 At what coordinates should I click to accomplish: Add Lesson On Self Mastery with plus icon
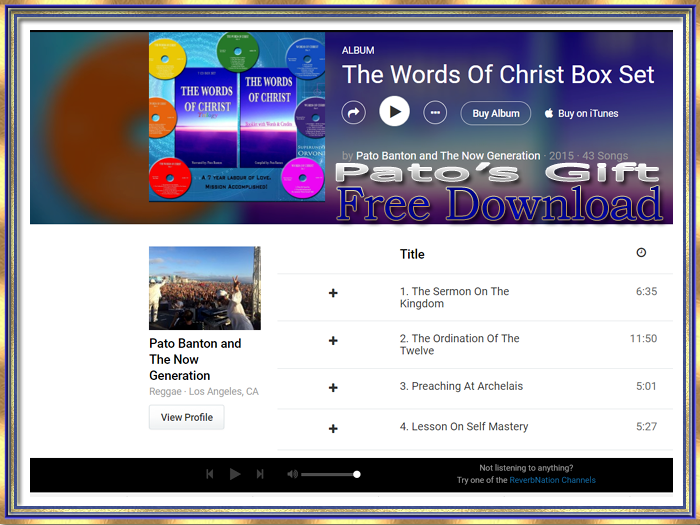pyautogui.click(x=333, y=429)
